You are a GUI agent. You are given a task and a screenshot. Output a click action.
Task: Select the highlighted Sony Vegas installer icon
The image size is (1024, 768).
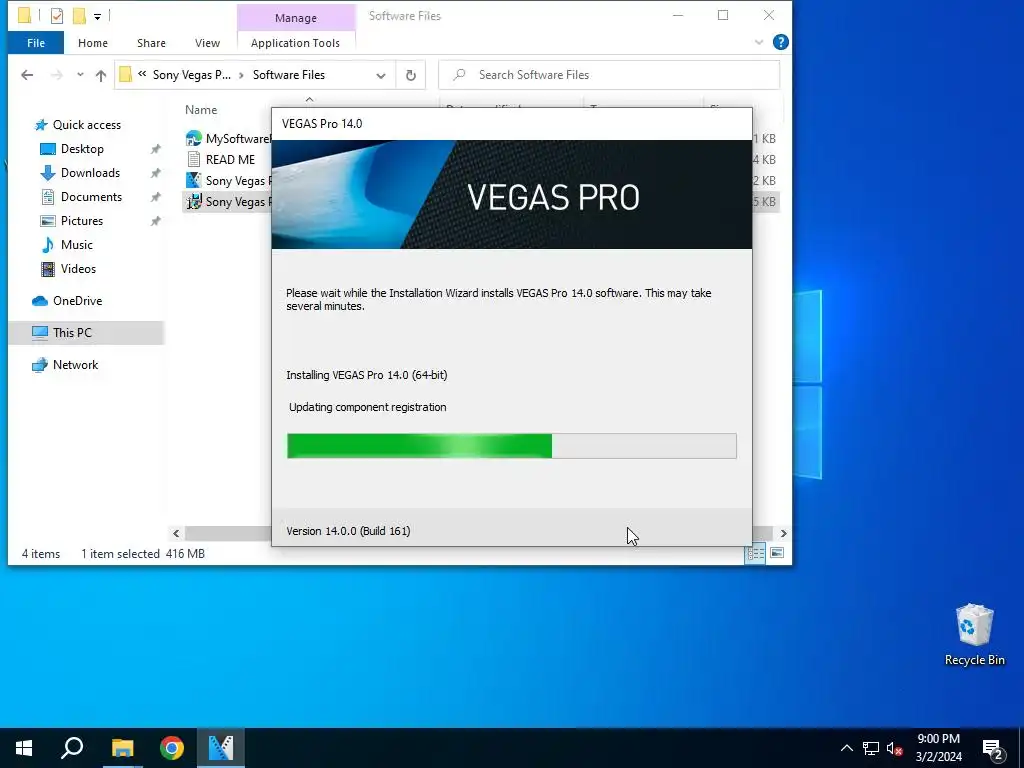click(x=193, y=202)
